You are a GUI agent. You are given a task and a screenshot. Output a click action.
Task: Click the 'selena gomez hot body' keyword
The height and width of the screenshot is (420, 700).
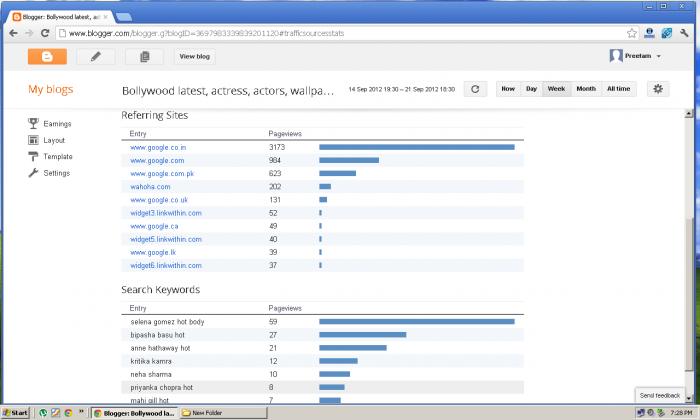pyautogui.click(x=167, y=322)
